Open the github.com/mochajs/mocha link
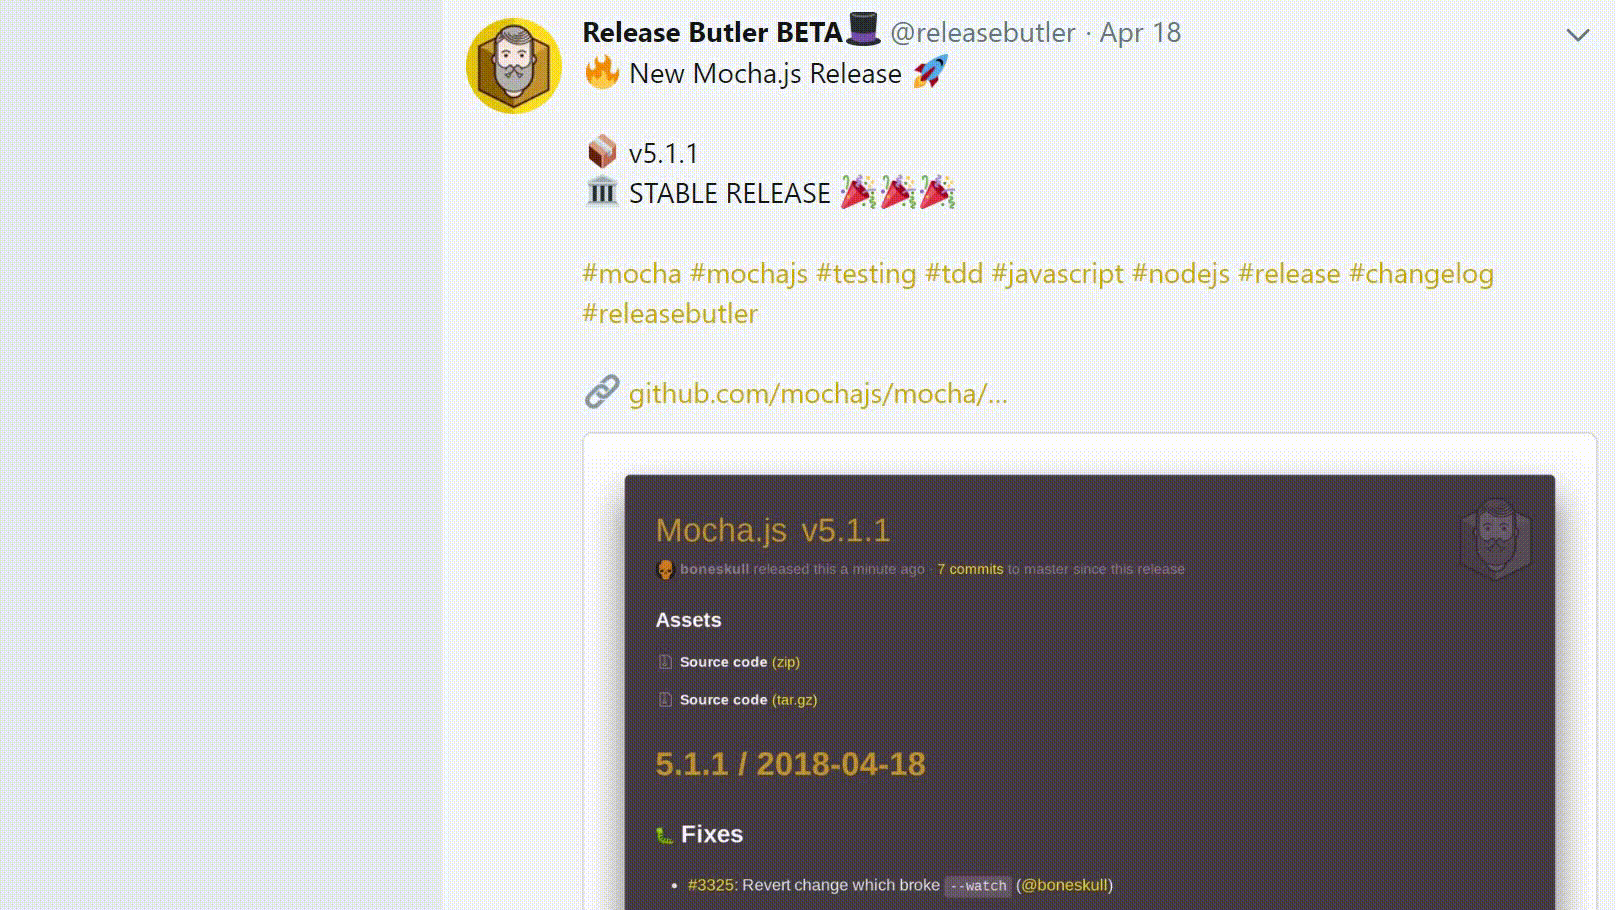This screenshot has width=1616, height=910. pos(817,394)
